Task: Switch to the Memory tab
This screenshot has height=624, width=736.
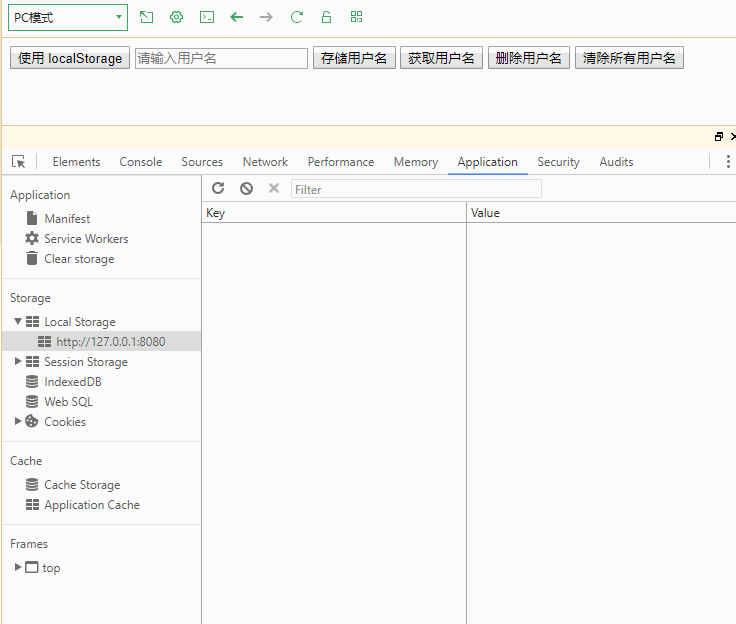Action: (x=416, y=162)
